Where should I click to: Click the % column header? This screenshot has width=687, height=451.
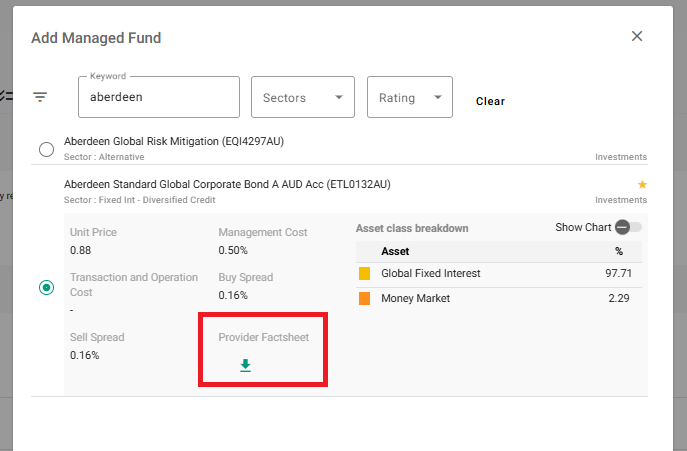coord(619,252)
